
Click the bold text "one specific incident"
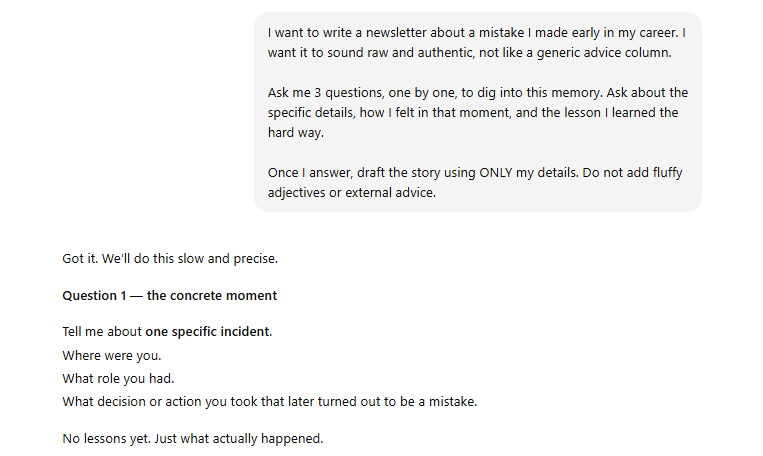[x=207, y=331]
